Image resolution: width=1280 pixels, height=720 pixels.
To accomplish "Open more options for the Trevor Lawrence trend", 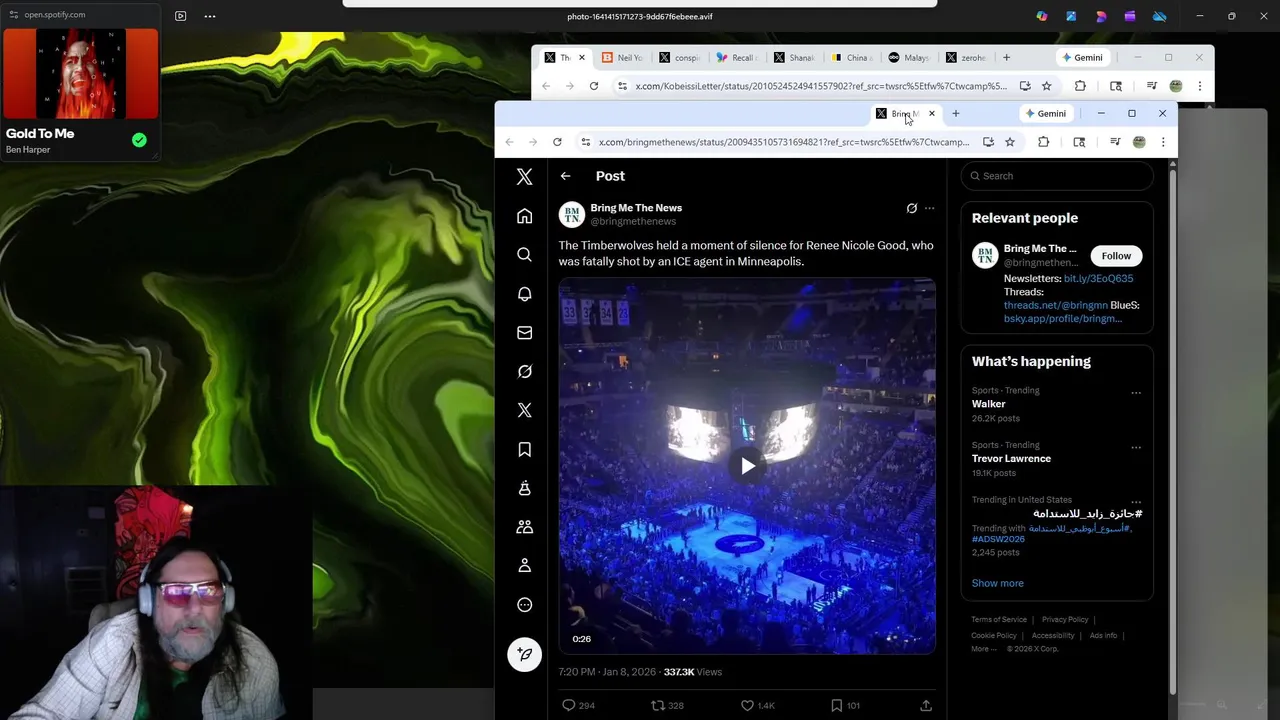I will (1136, 447).
